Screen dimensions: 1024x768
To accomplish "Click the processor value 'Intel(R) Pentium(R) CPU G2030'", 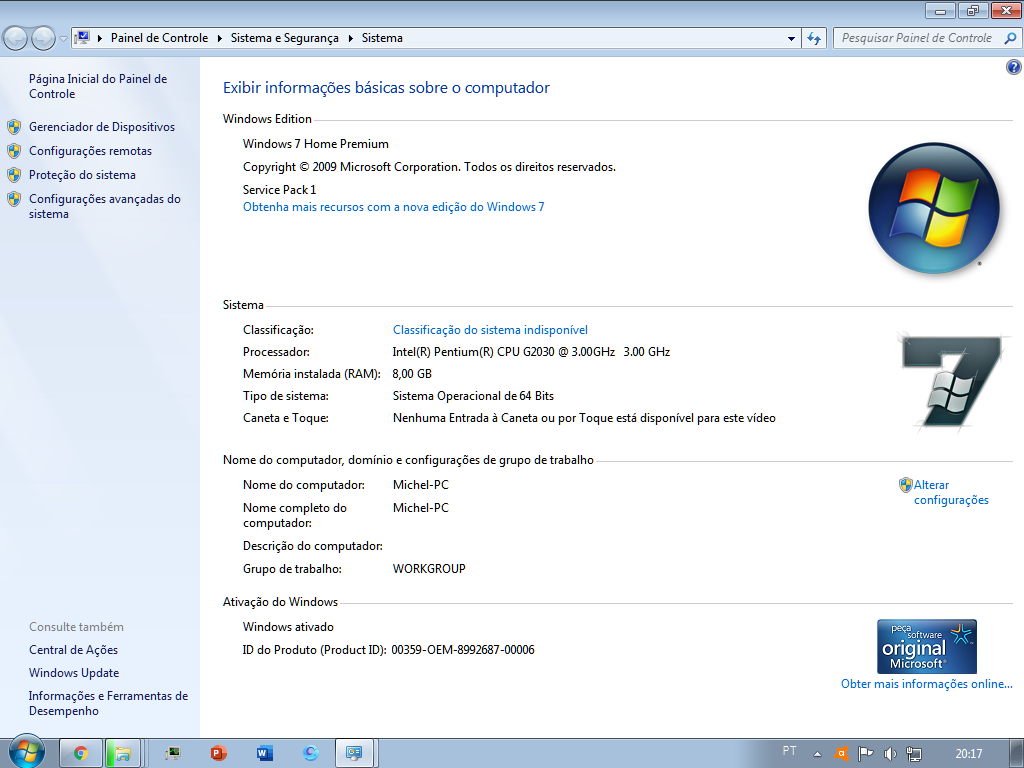I will coord(531,351).
